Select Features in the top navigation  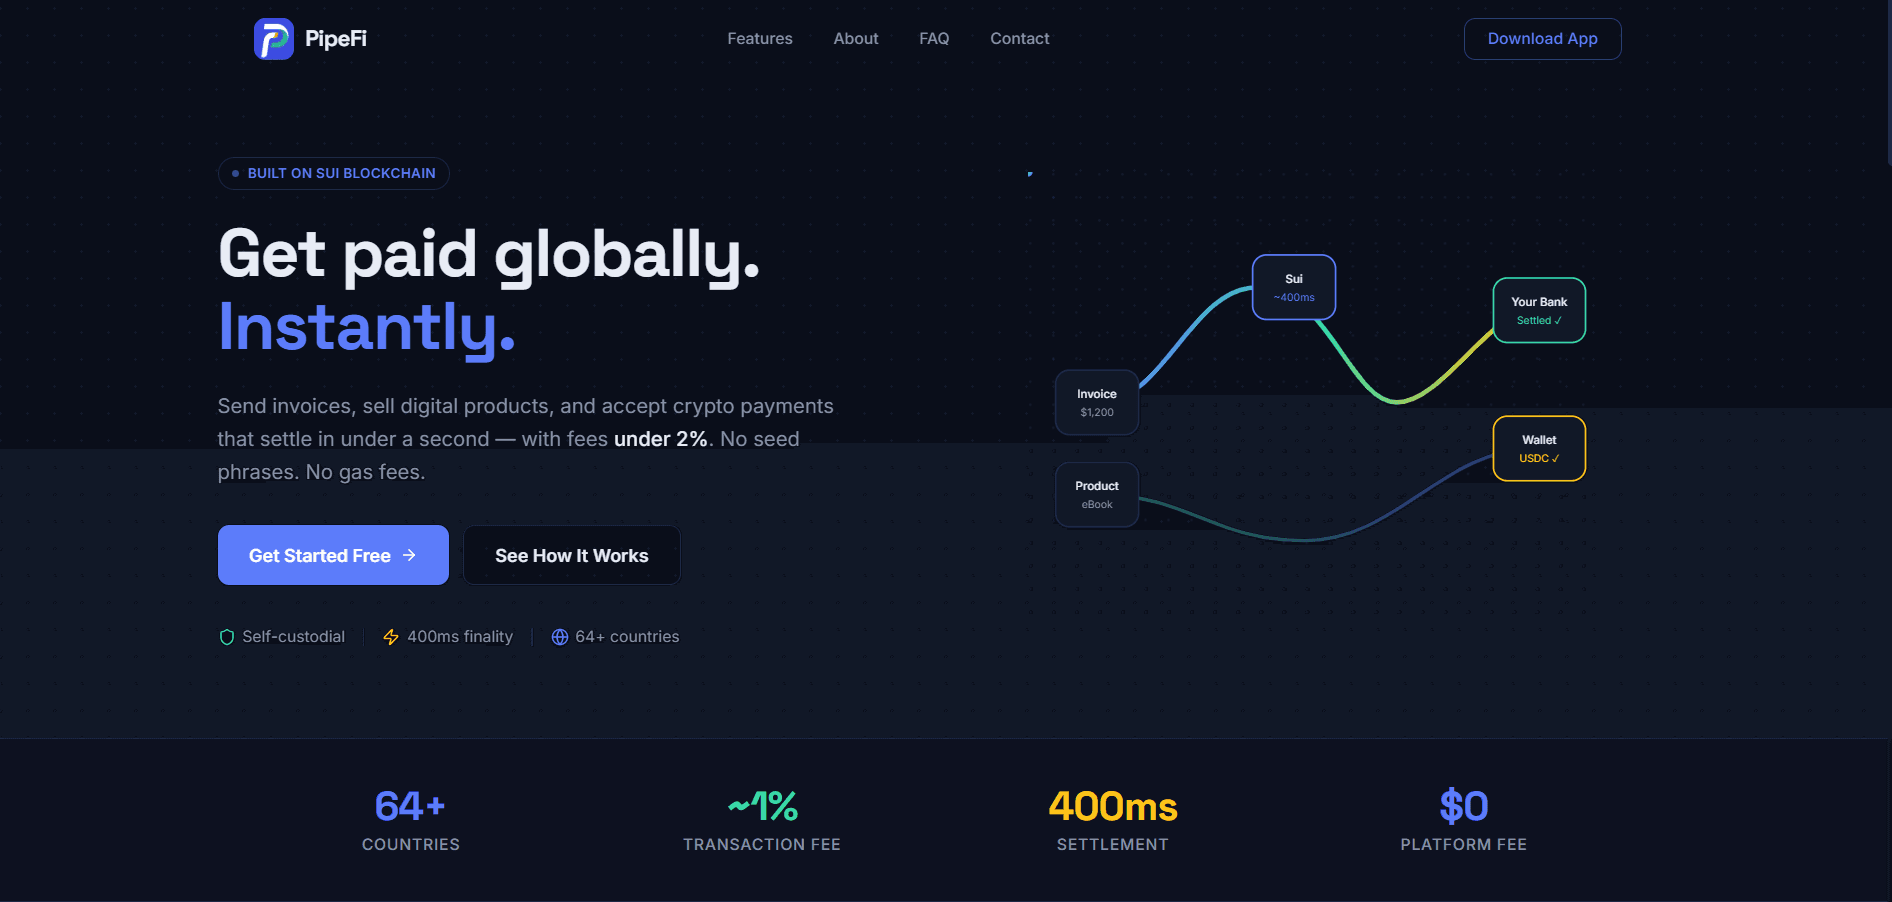[759, 38]
